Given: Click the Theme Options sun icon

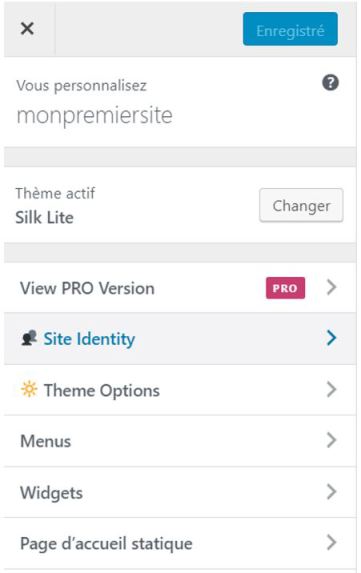Looking at the screenshot, I should [x=29, y=389].
